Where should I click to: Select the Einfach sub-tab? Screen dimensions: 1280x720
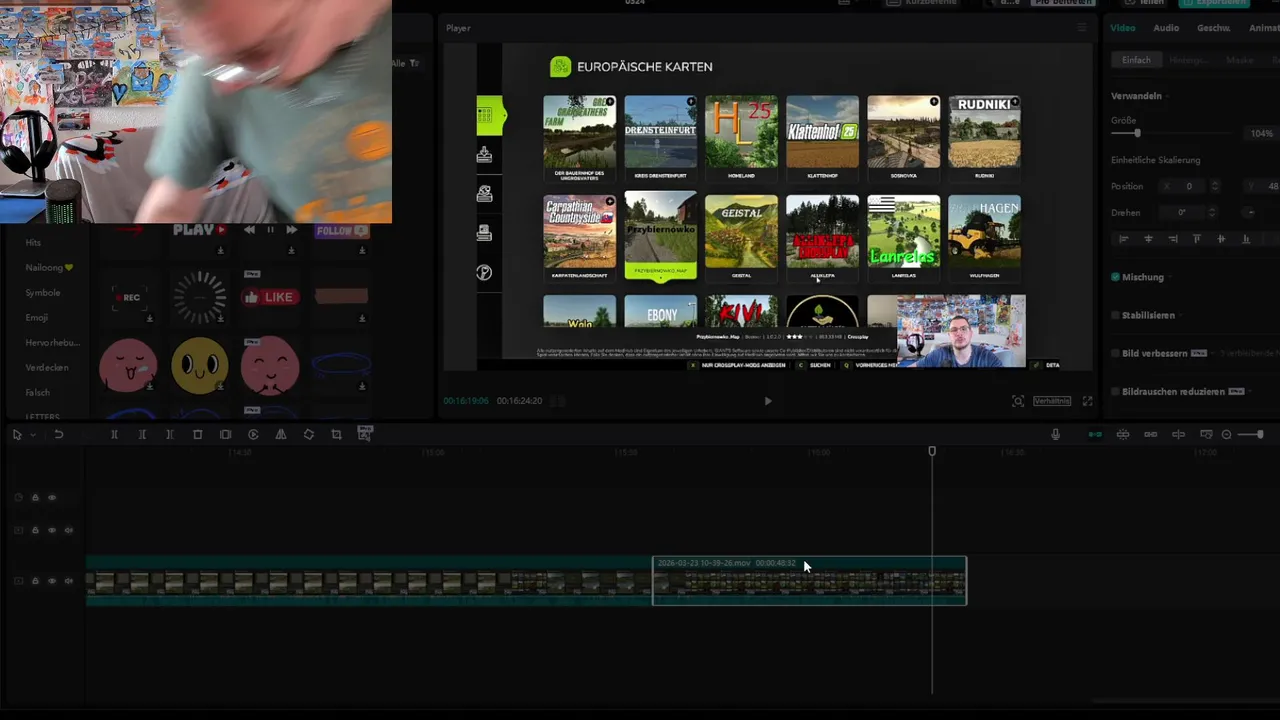tap(1136, 60)
